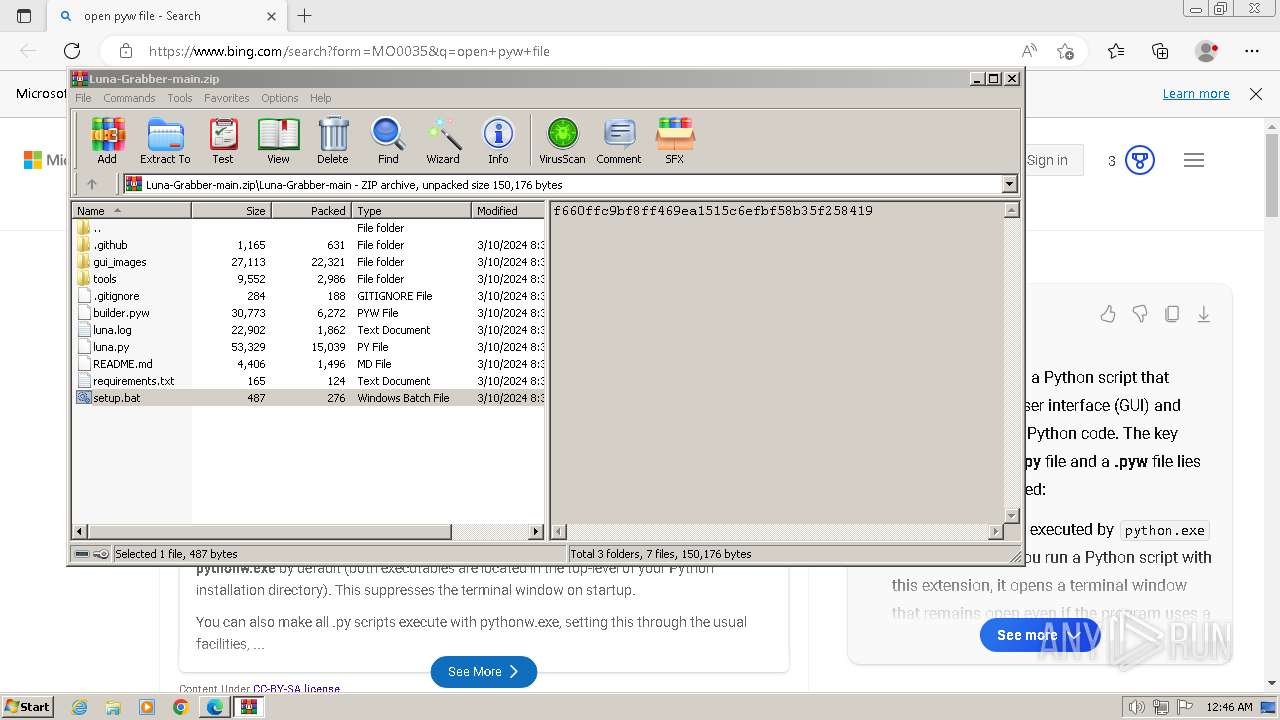Select the README.md file
Image resolution: width=1280 pixels, height=720 pixels.
(309, 364)
